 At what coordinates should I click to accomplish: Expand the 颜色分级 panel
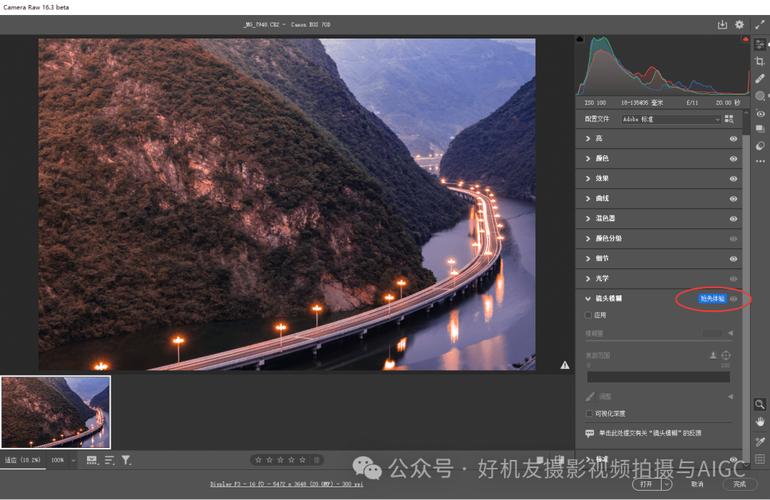588,239
